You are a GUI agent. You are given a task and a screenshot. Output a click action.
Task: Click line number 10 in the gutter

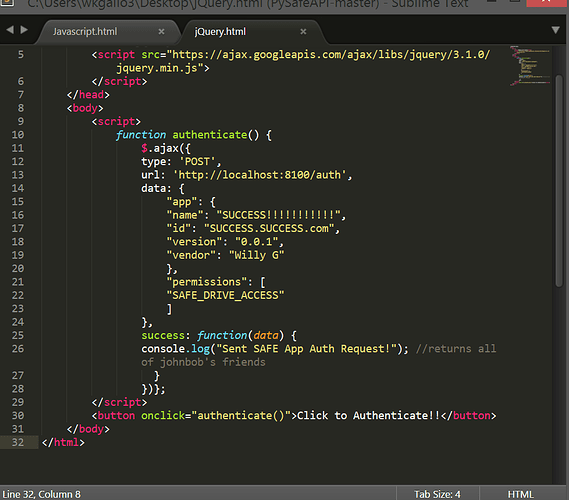pos(18,135)
